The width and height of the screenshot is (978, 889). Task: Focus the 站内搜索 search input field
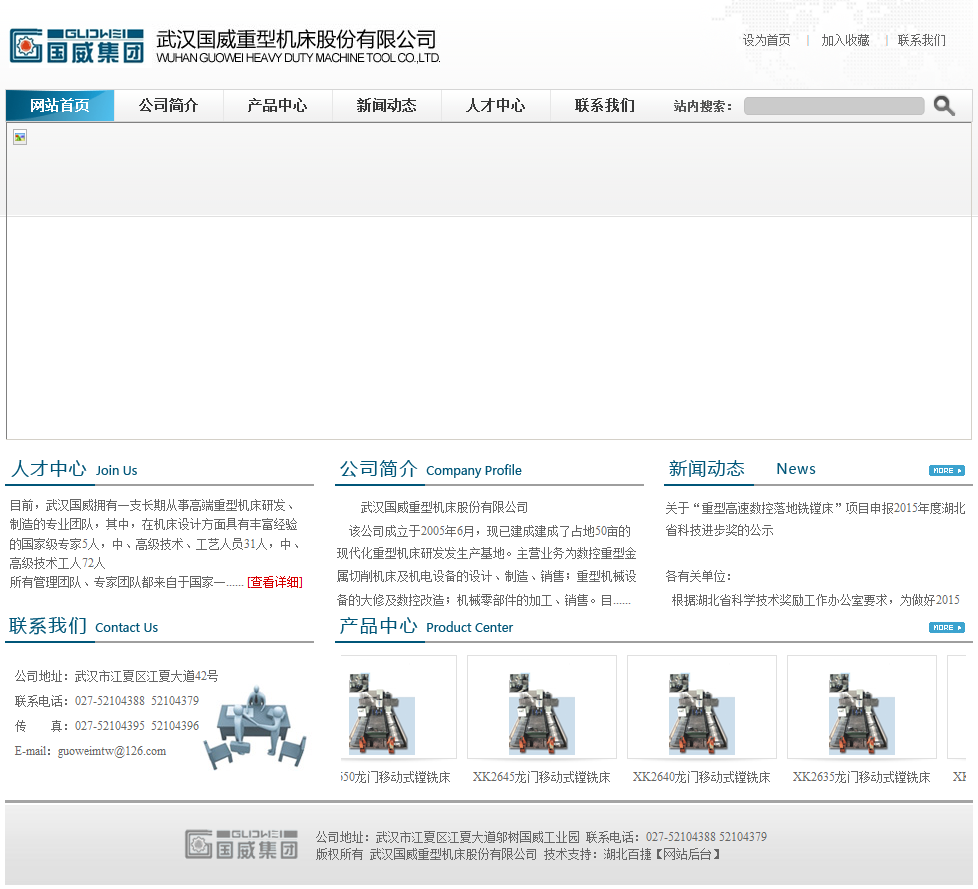pyautogui.click(x=833, y=106)
